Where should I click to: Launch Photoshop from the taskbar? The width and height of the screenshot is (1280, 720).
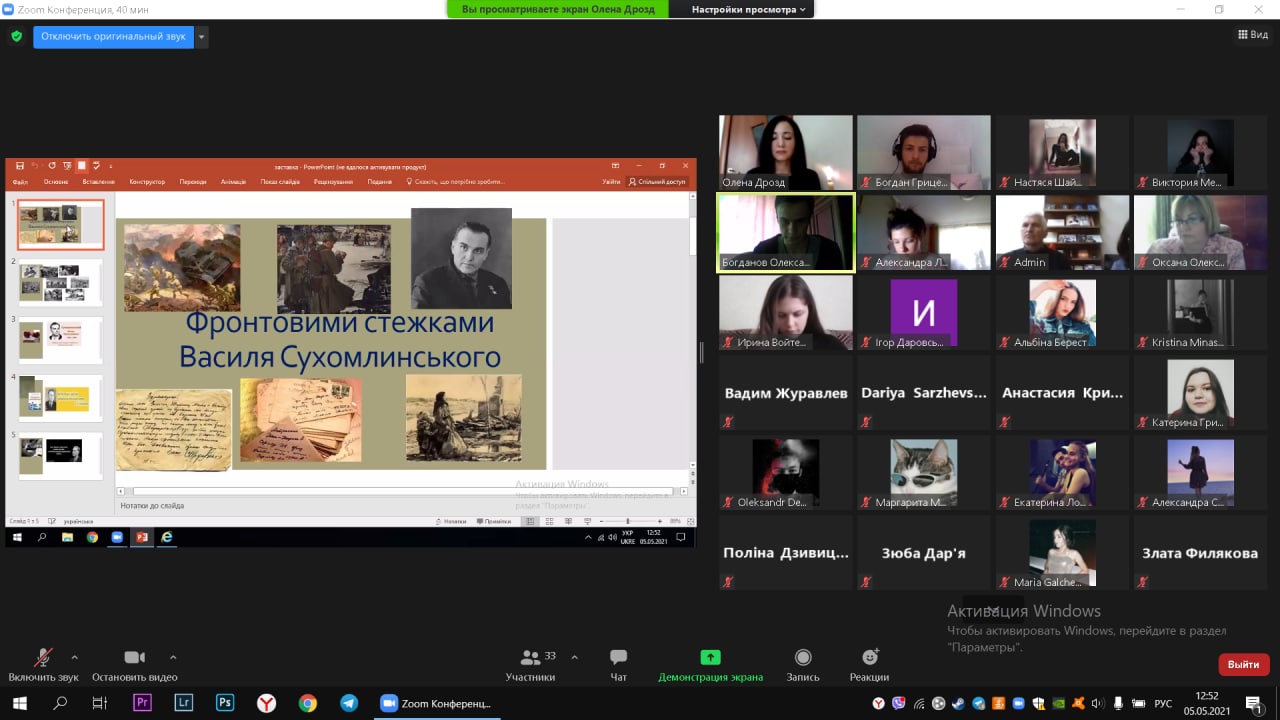pos(225,703)
